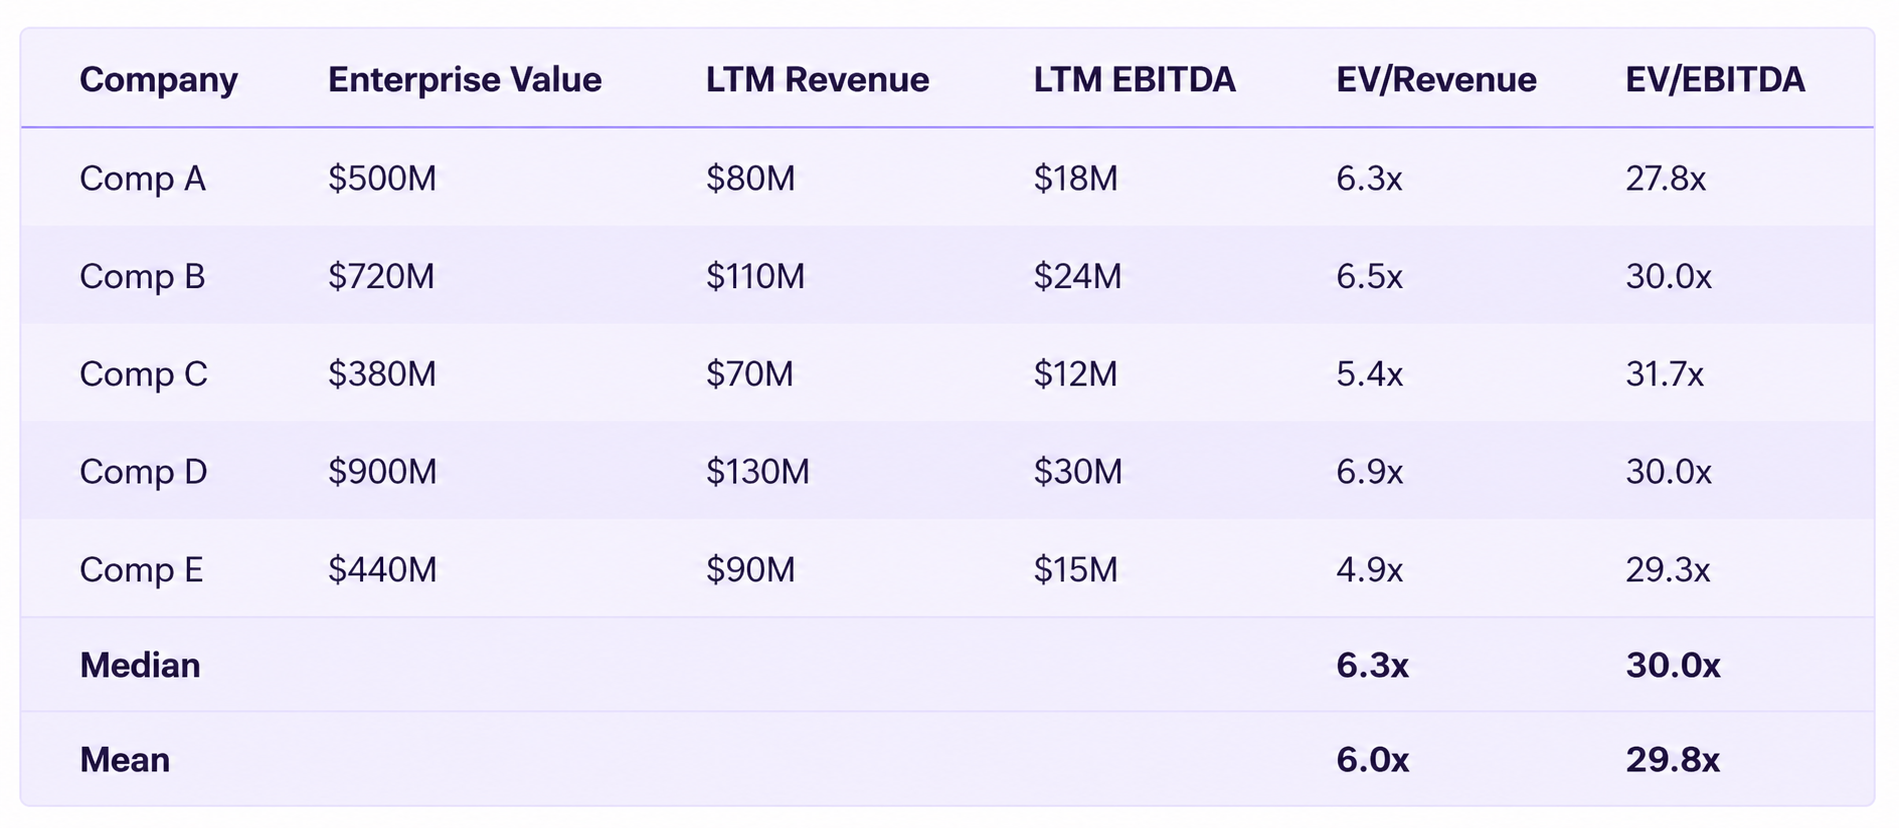The height and width of the screenshot is (828, 1899).
Task: Select the median 6.3x EV/Revenue value
Action: click(x=1372, y=665)
